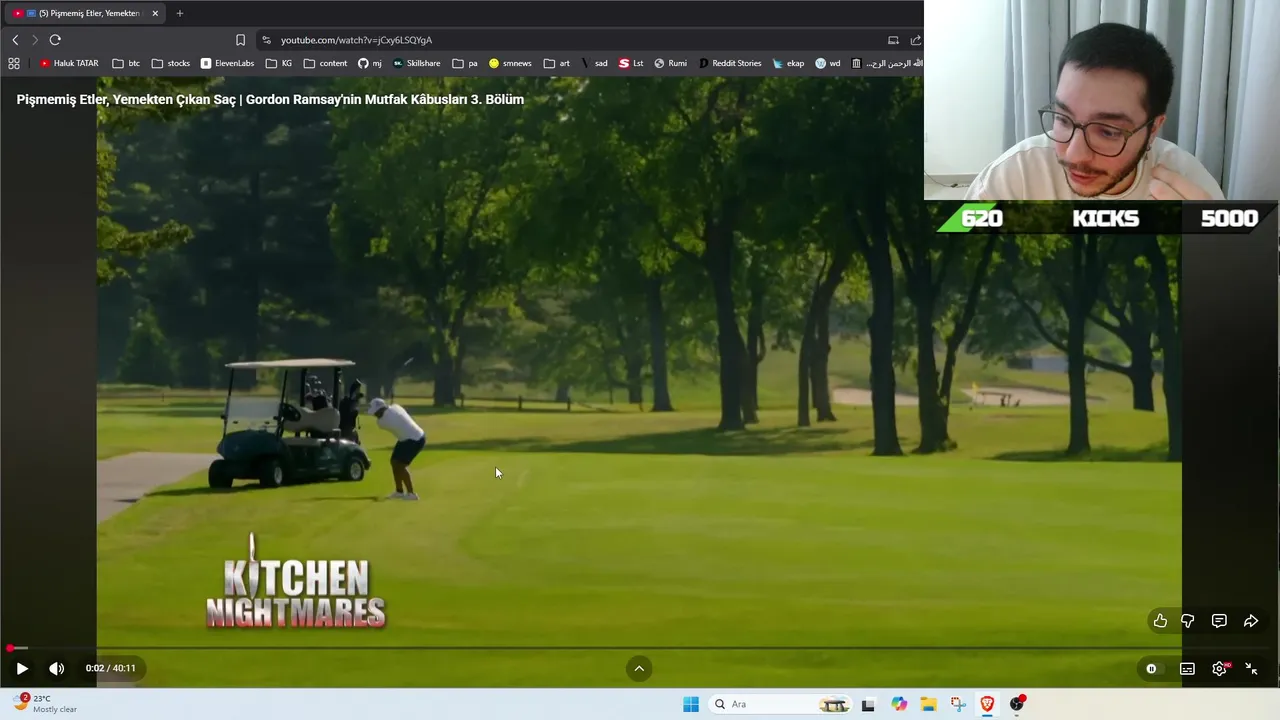This screenshot has height=720, width=1280.
Task: Exit full screen mode
Action: click(x=1251, y=669)
